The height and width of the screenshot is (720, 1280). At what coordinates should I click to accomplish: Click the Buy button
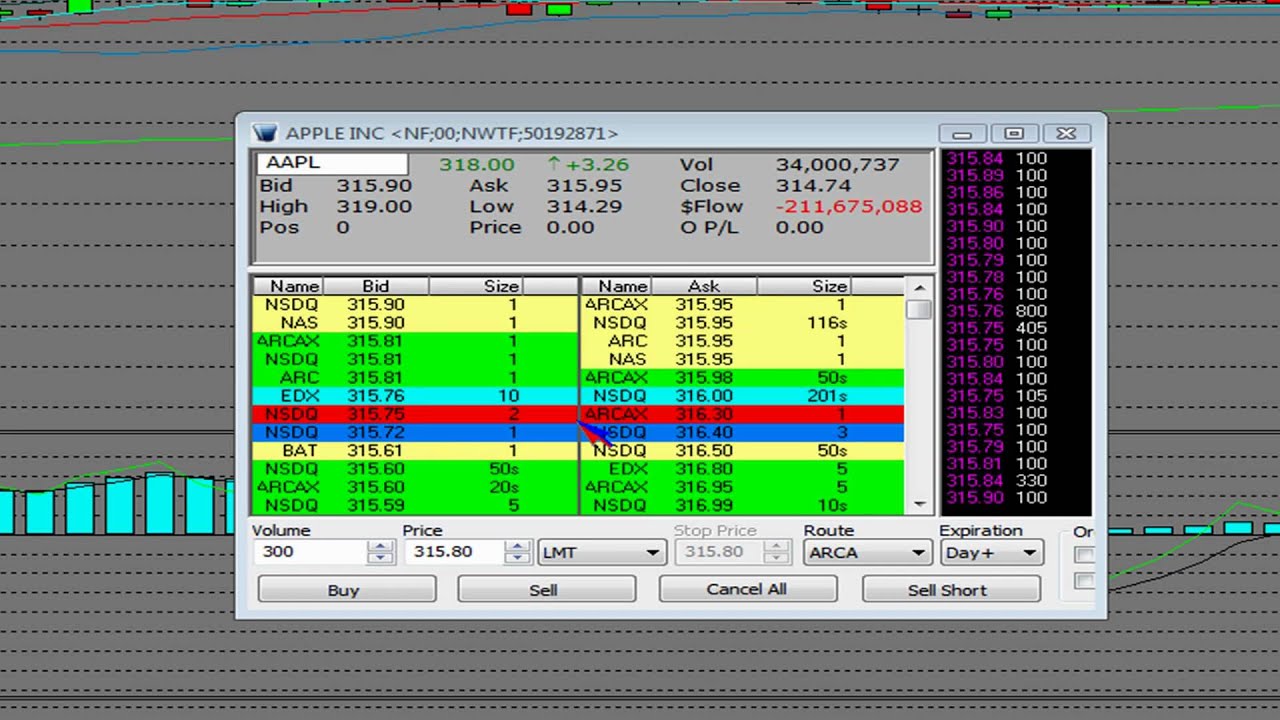346,590
